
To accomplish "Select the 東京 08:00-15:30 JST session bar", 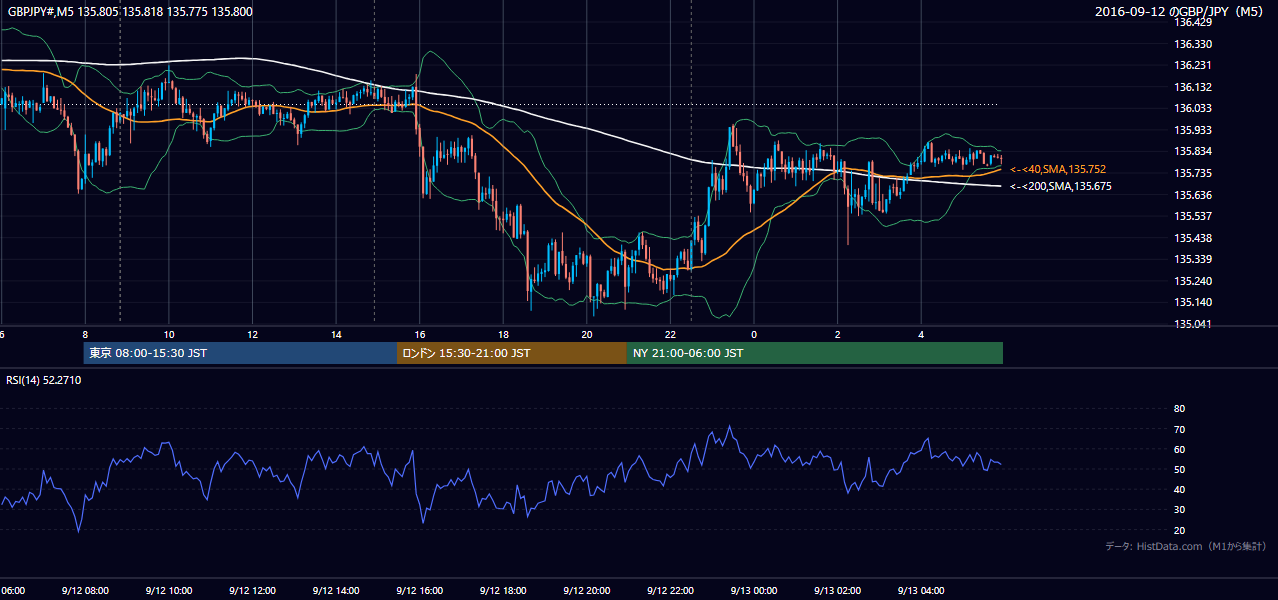I will pyautogui.click(x=240, y=353).
